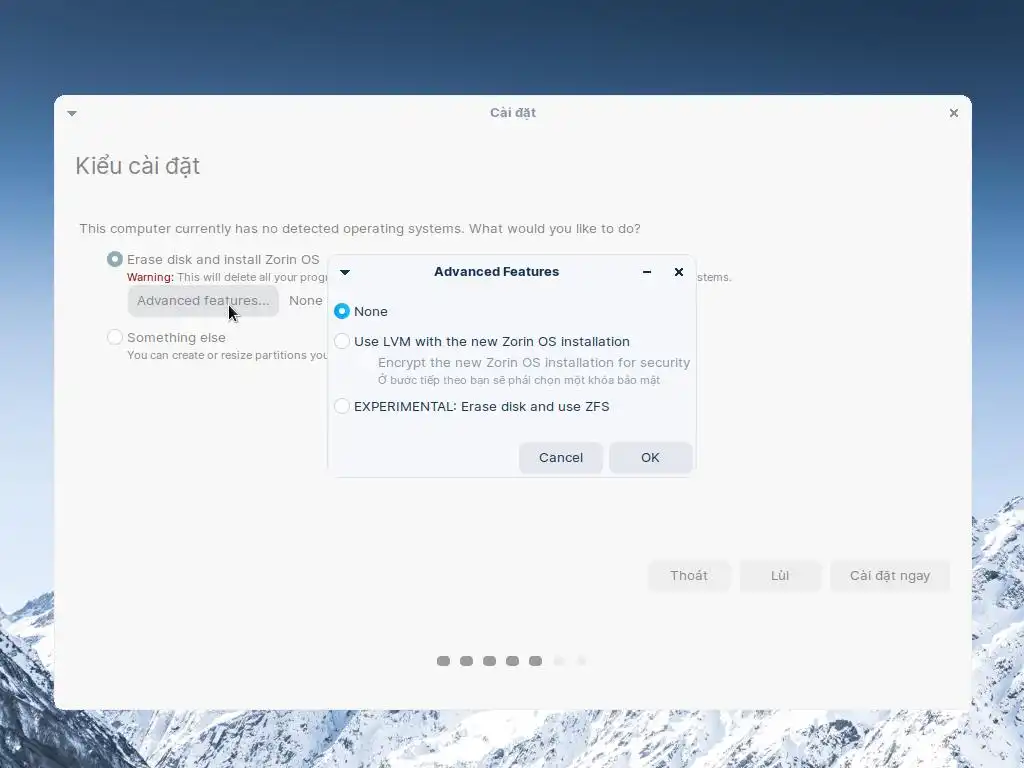
Task: Click the Advanced Features dialog title
Action: 496,272
